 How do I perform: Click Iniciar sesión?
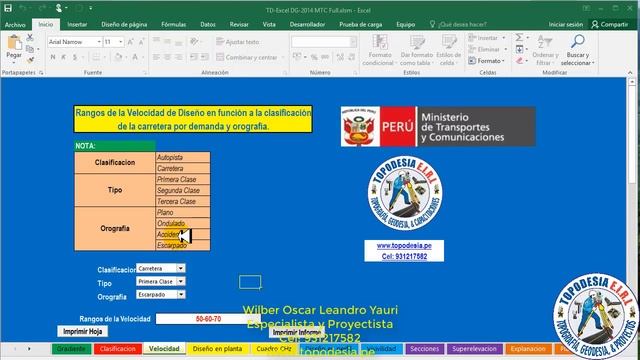(565, 24)
